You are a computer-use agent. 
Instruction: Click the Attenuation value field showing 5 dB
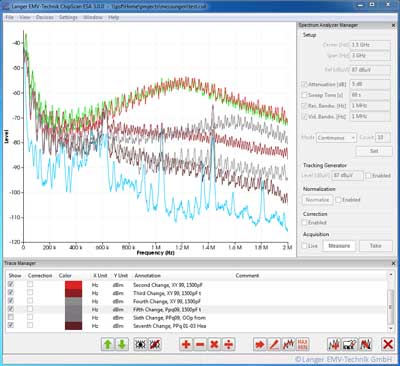370,84
